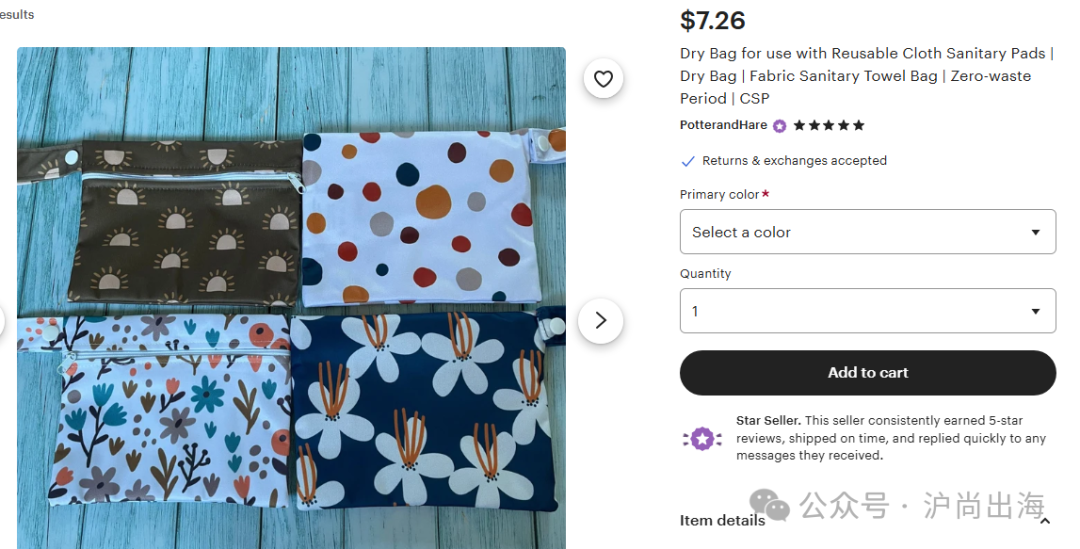Click Returns & exchanges accepted text

[794, 161]
